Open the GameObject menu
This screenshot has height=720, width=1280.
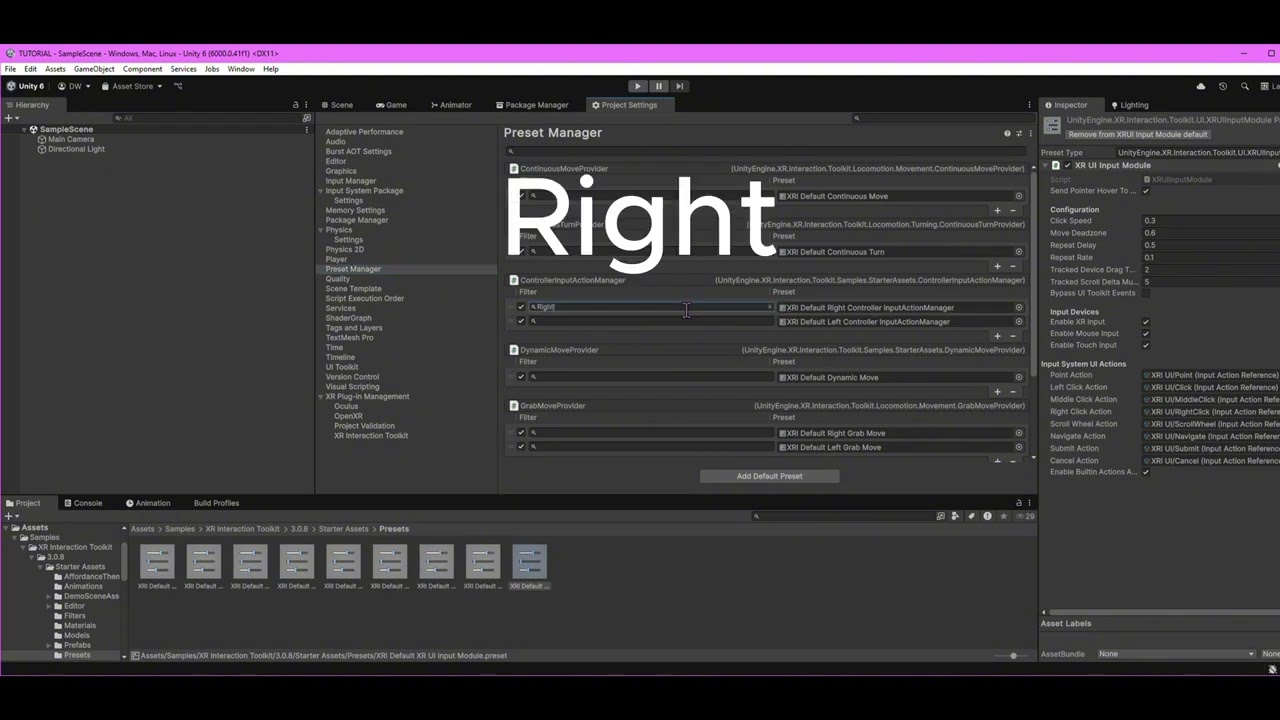pyautogui.click(x=94, y=69)
